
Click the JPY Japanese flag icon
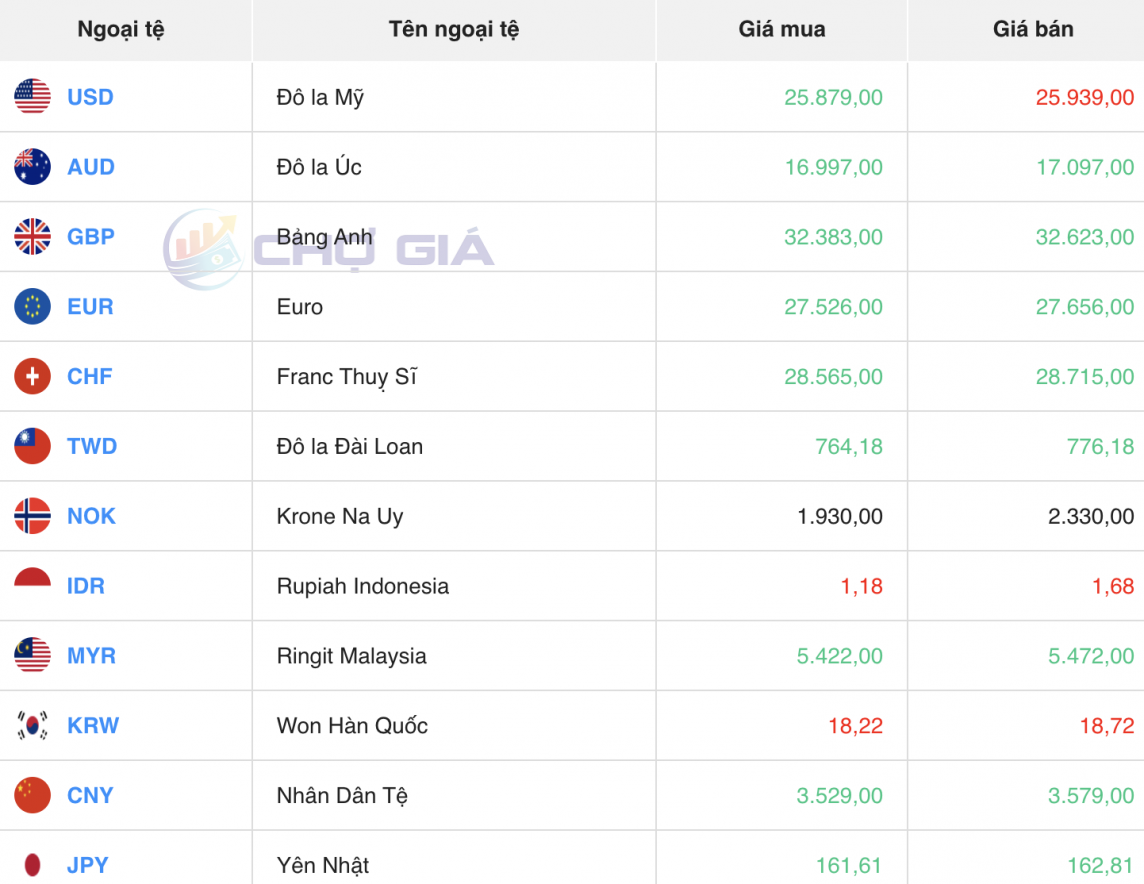[31, 864]
